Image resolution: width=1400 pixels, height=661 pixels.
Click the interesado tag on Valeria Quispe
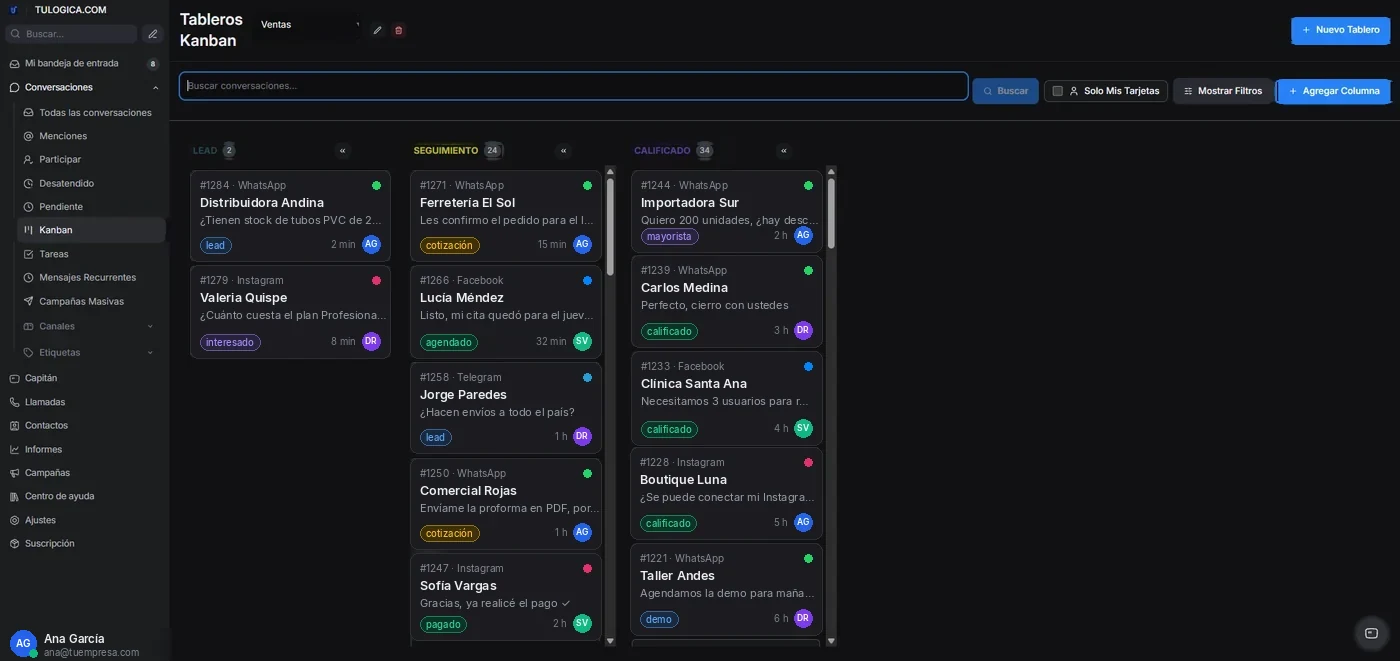click(x=230, y=342)
